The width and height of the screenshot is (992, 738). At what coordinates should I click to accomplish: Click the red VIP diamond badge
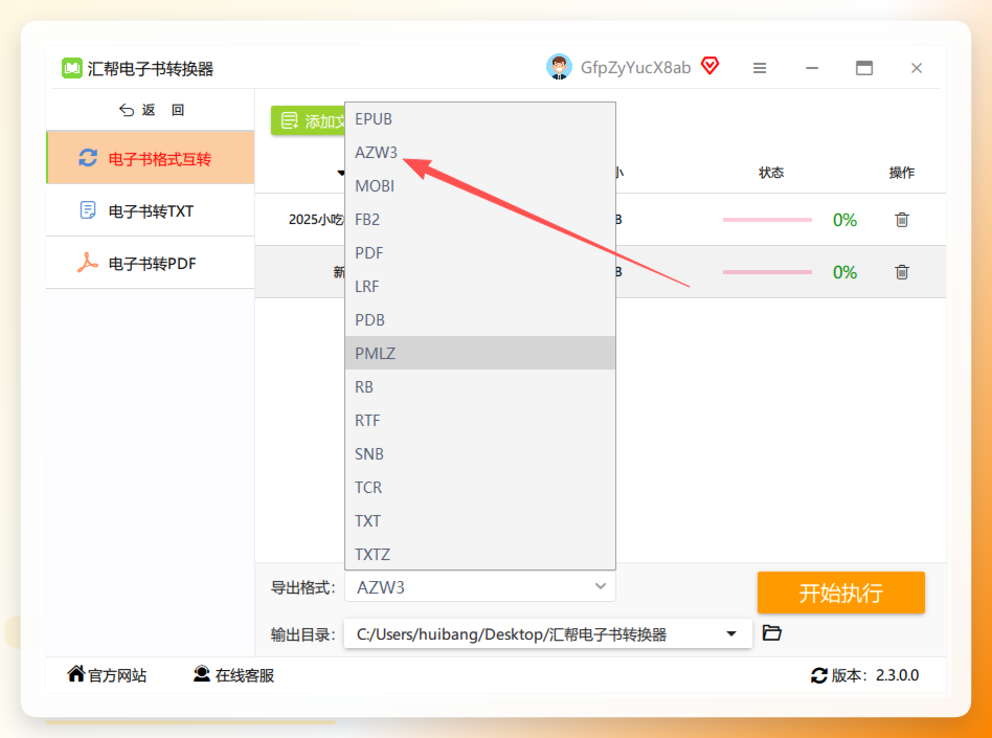710,66
